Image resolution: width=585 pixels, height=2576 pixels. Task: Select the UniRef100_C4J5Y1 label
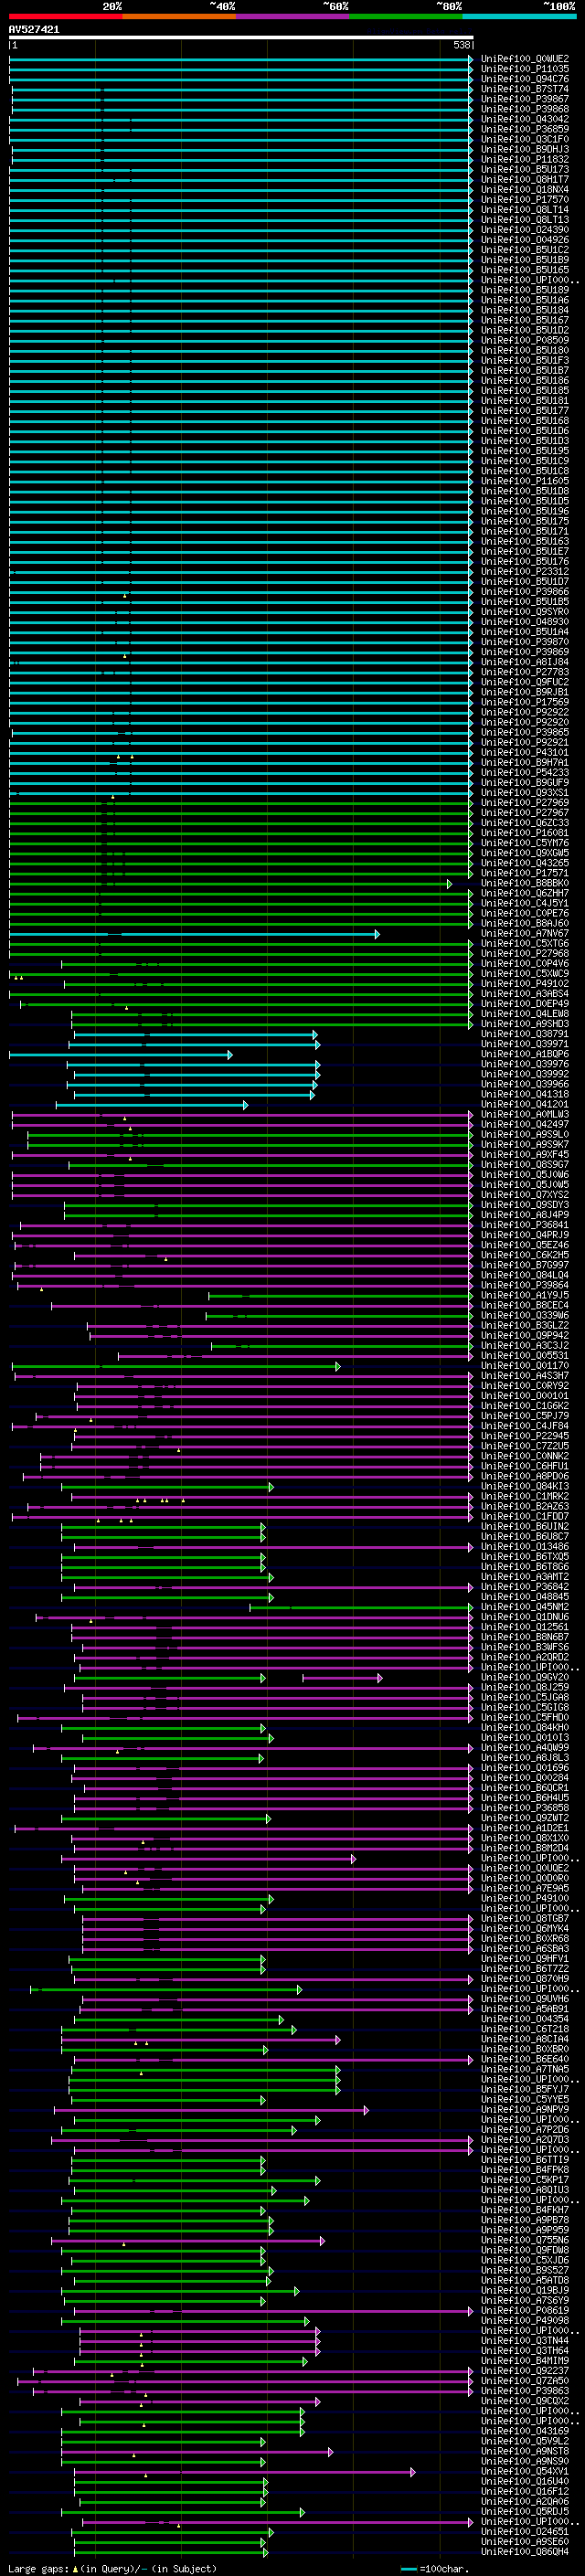pos(525,903)
